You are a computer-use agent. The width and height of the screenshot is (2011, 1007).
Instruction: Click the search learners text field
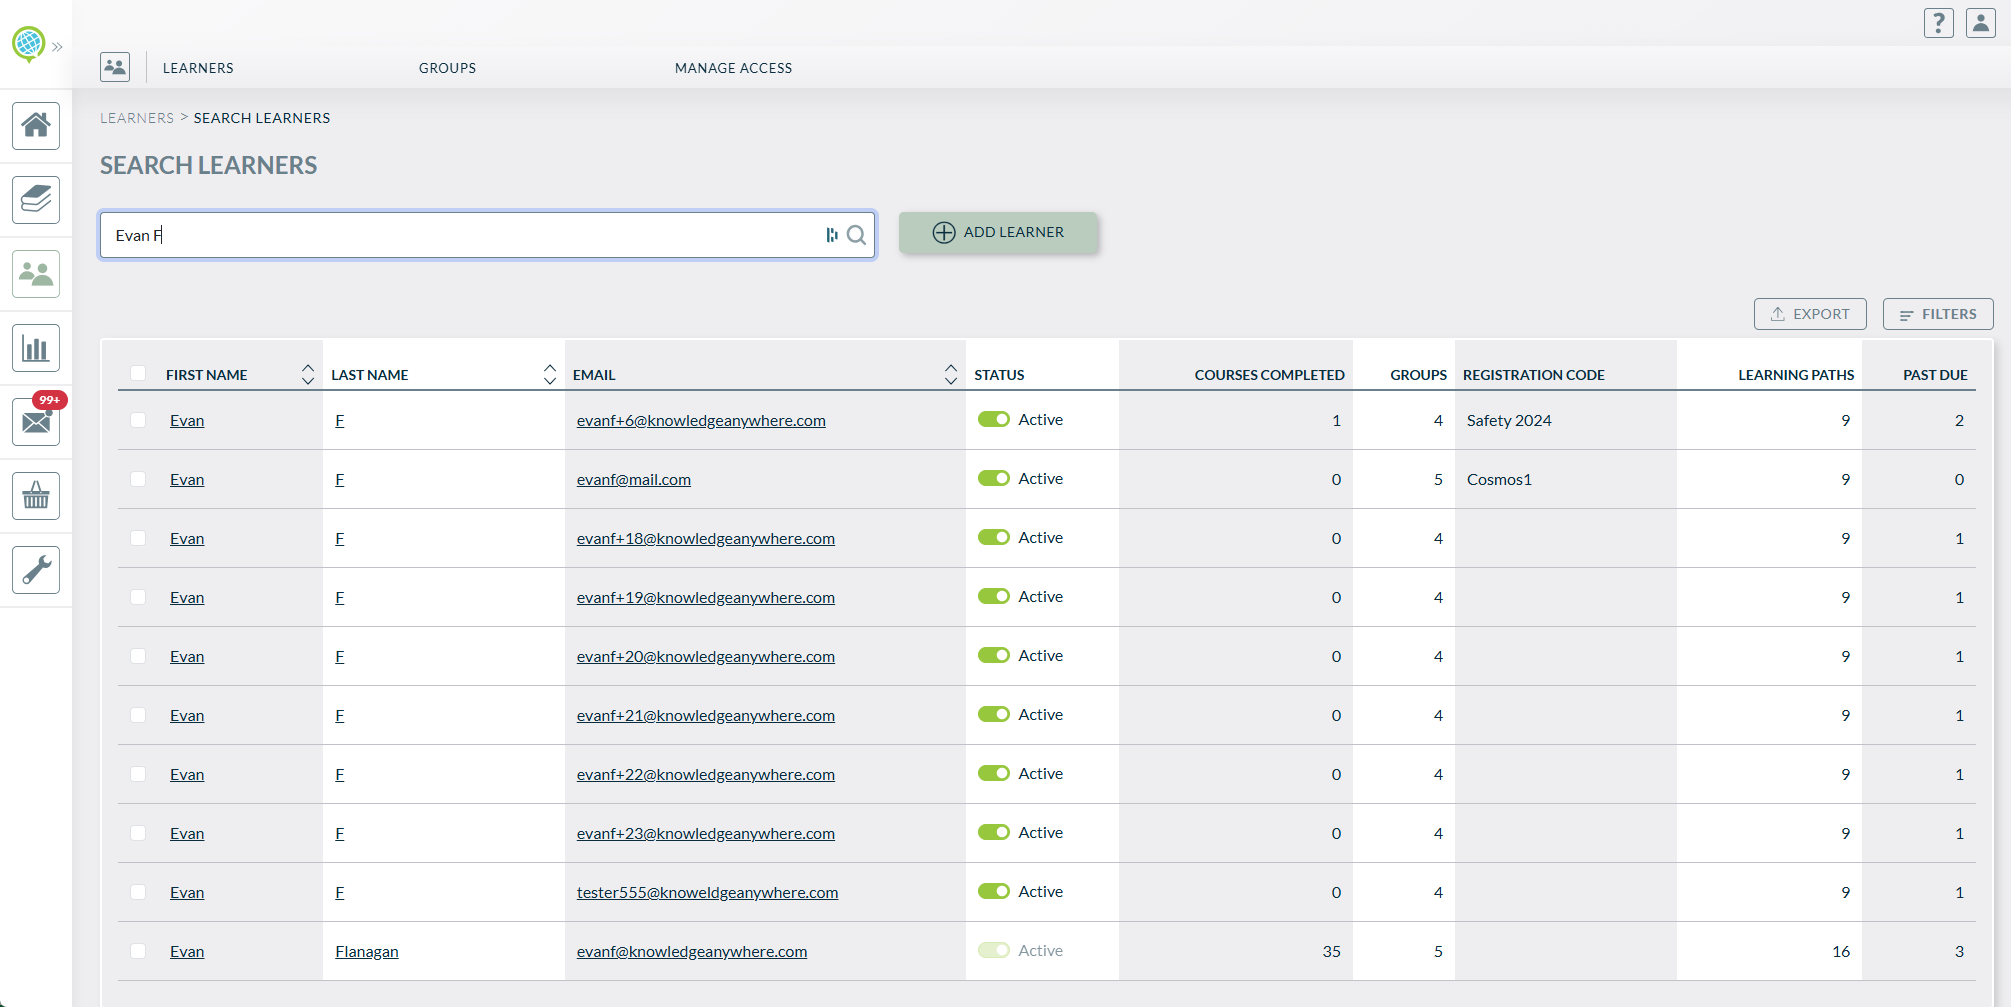(460, 235)
